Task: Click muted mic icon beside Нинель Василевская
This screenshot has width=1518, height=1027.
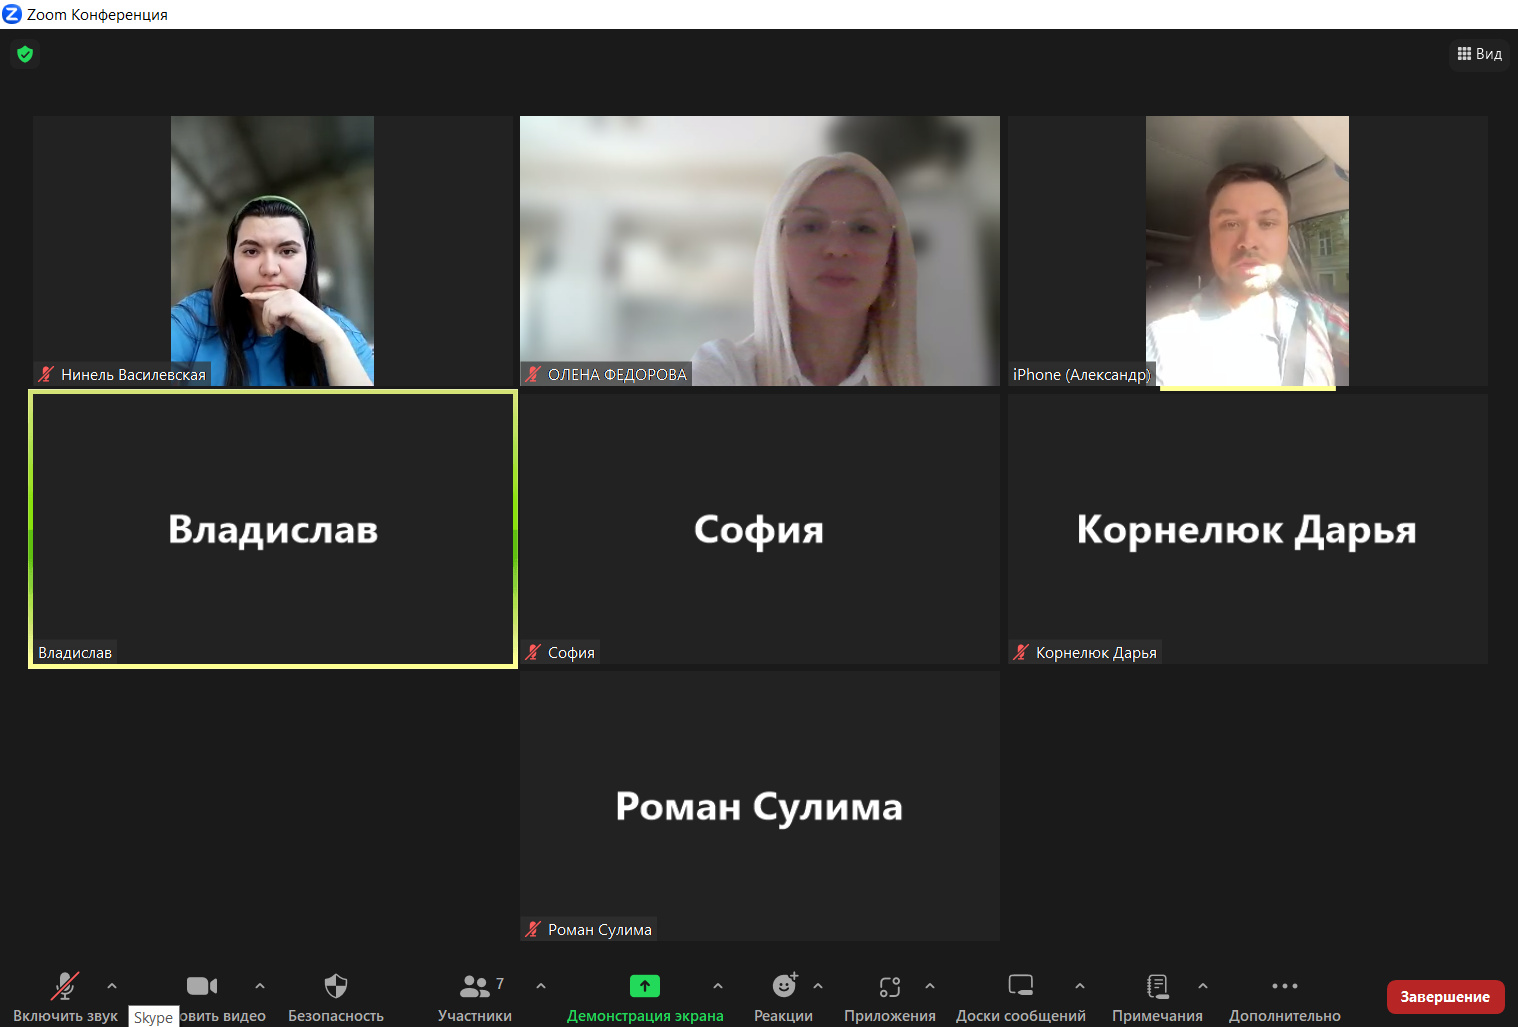Action: point(46,374)
